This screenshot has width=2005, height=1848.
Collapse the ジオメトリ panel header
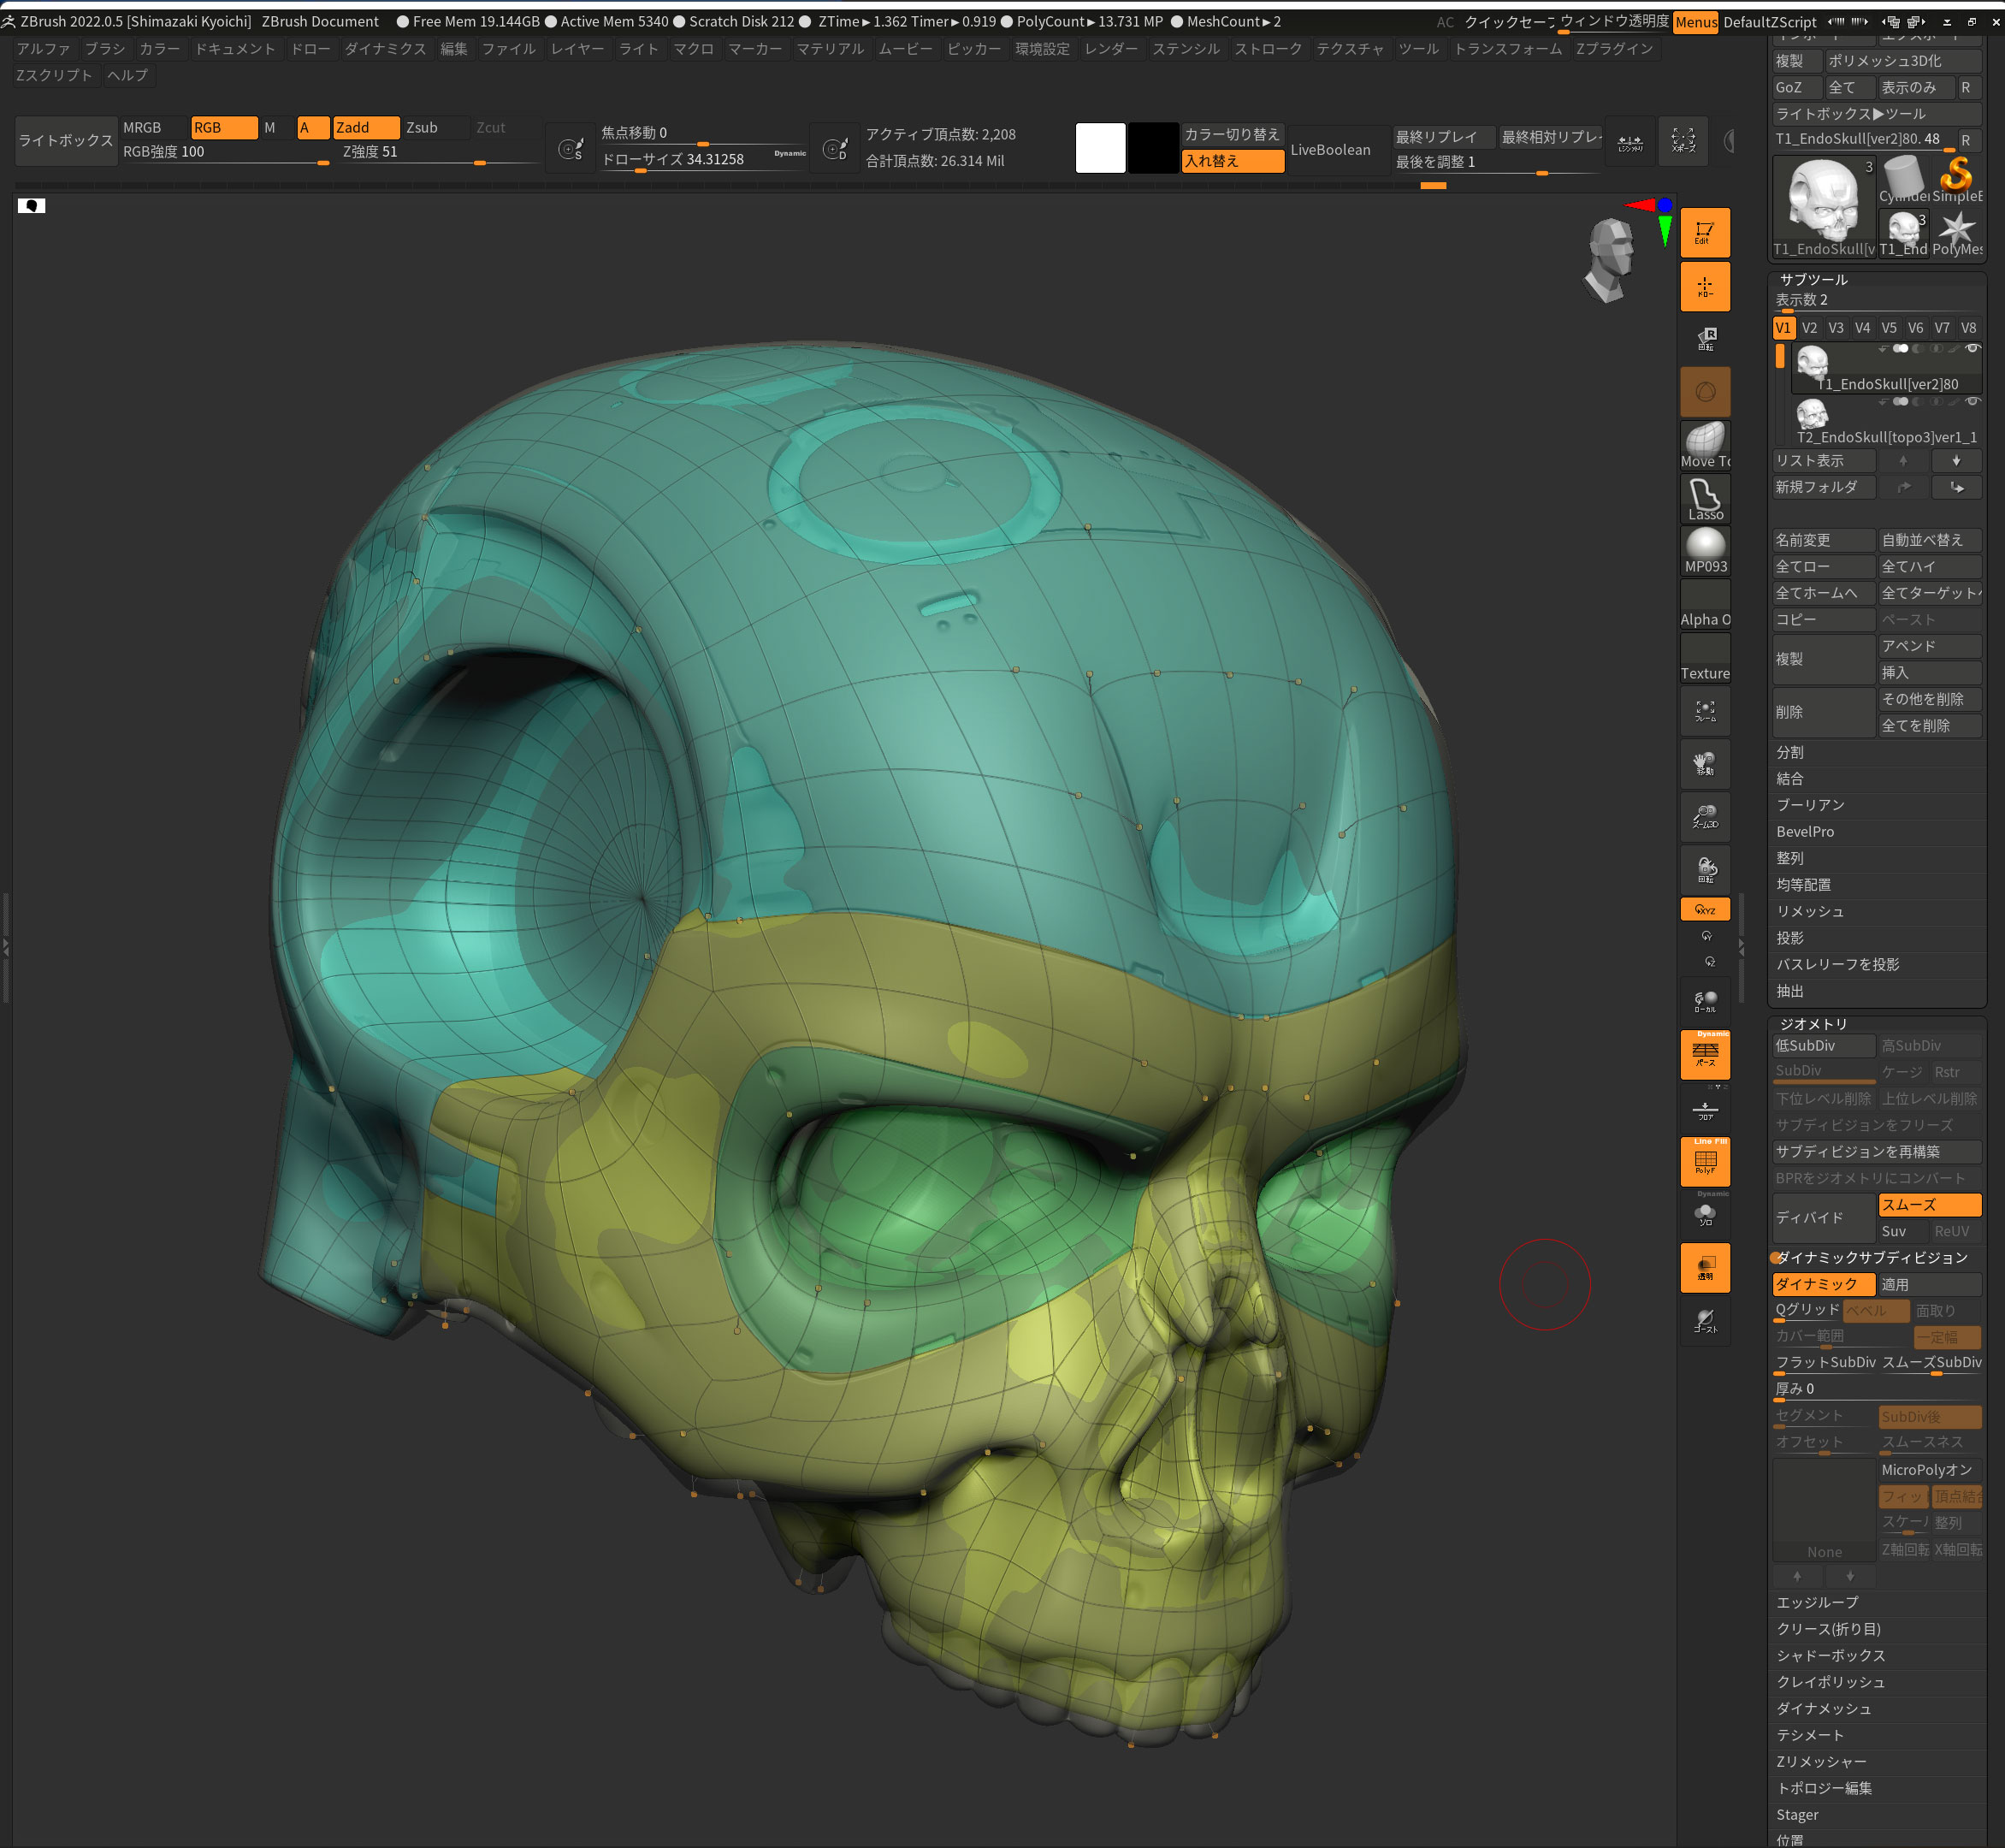click(x=1813, y=1024)
